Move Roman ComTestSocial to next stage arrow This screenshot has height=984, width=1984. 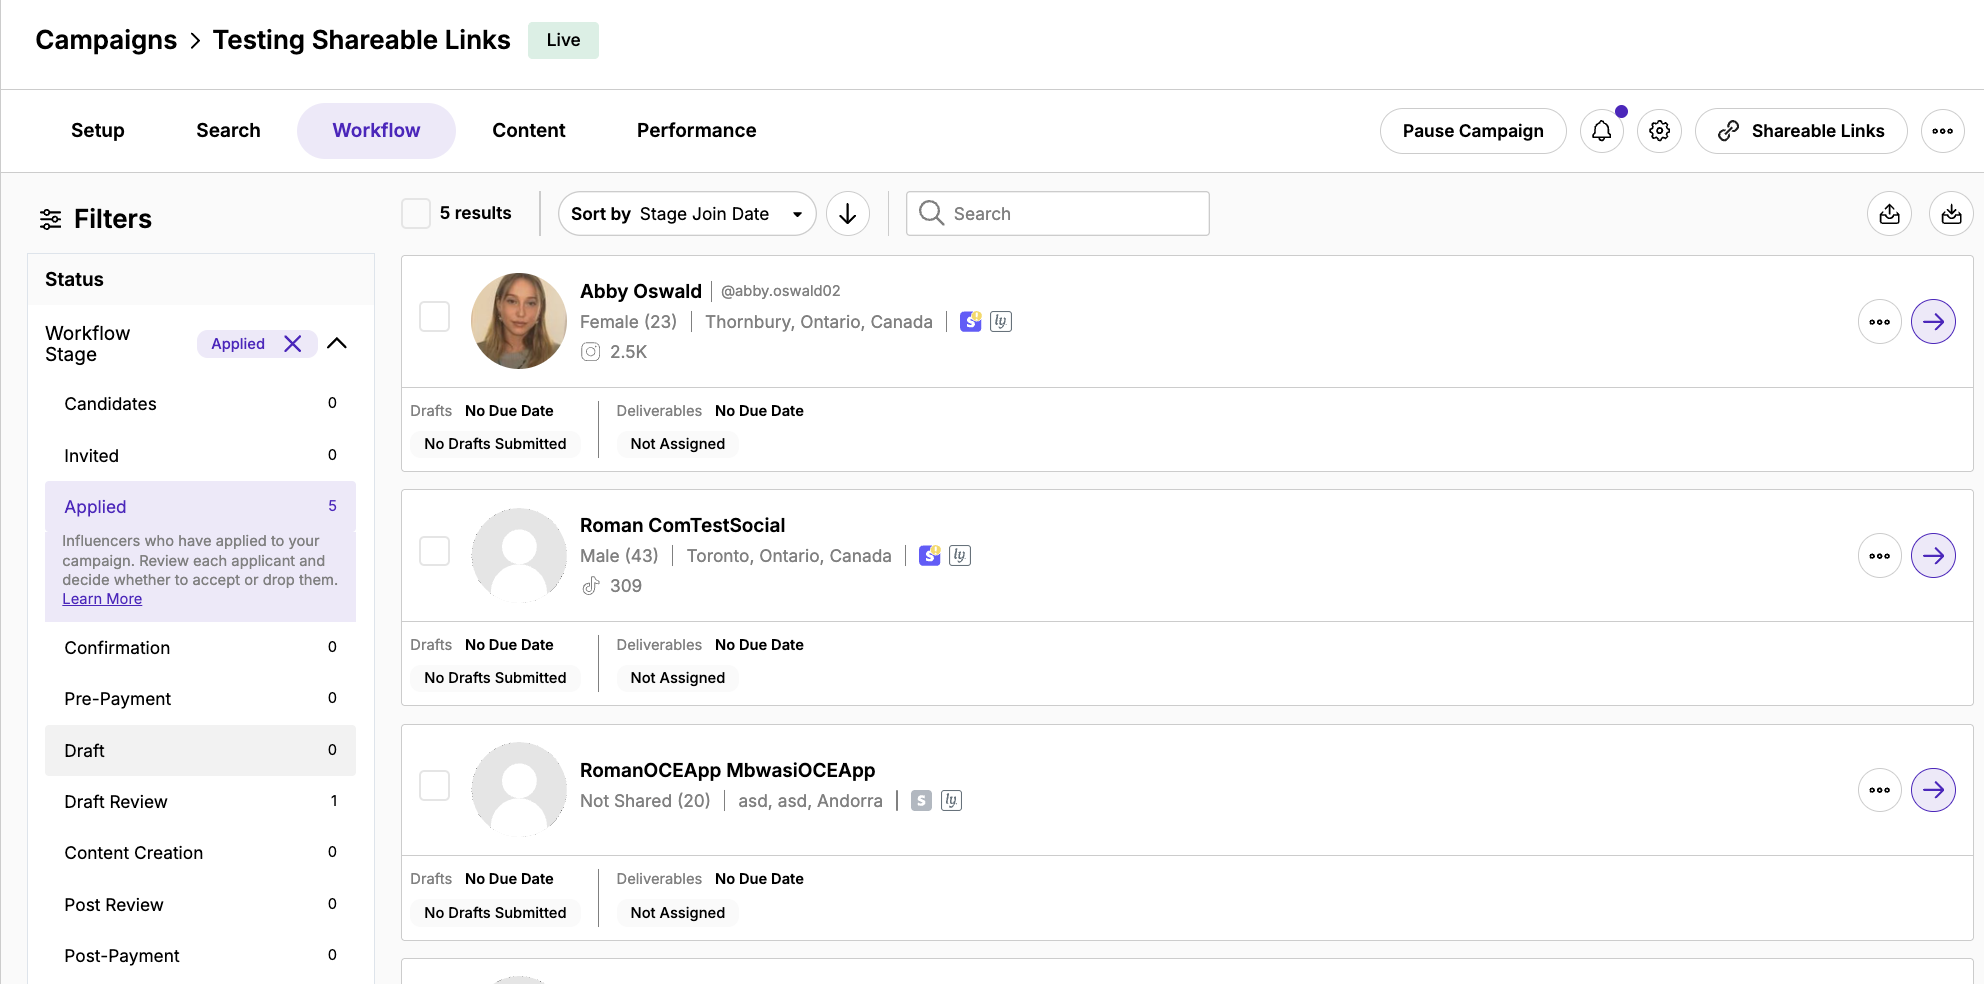[x=1932, y=556]
